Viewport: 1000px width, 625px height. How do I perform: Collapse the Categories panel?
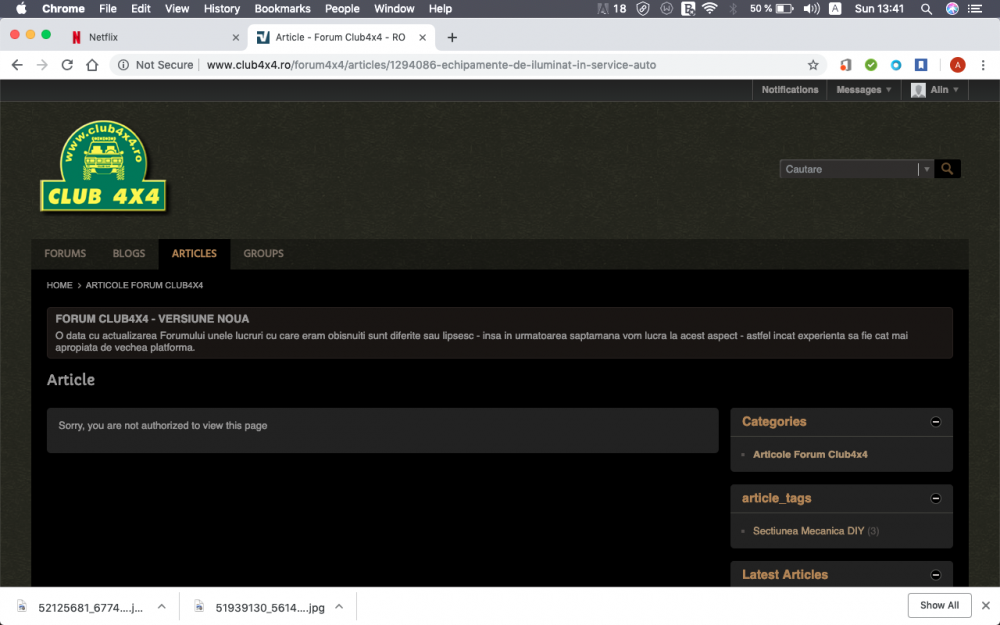(x=936, y=422)
